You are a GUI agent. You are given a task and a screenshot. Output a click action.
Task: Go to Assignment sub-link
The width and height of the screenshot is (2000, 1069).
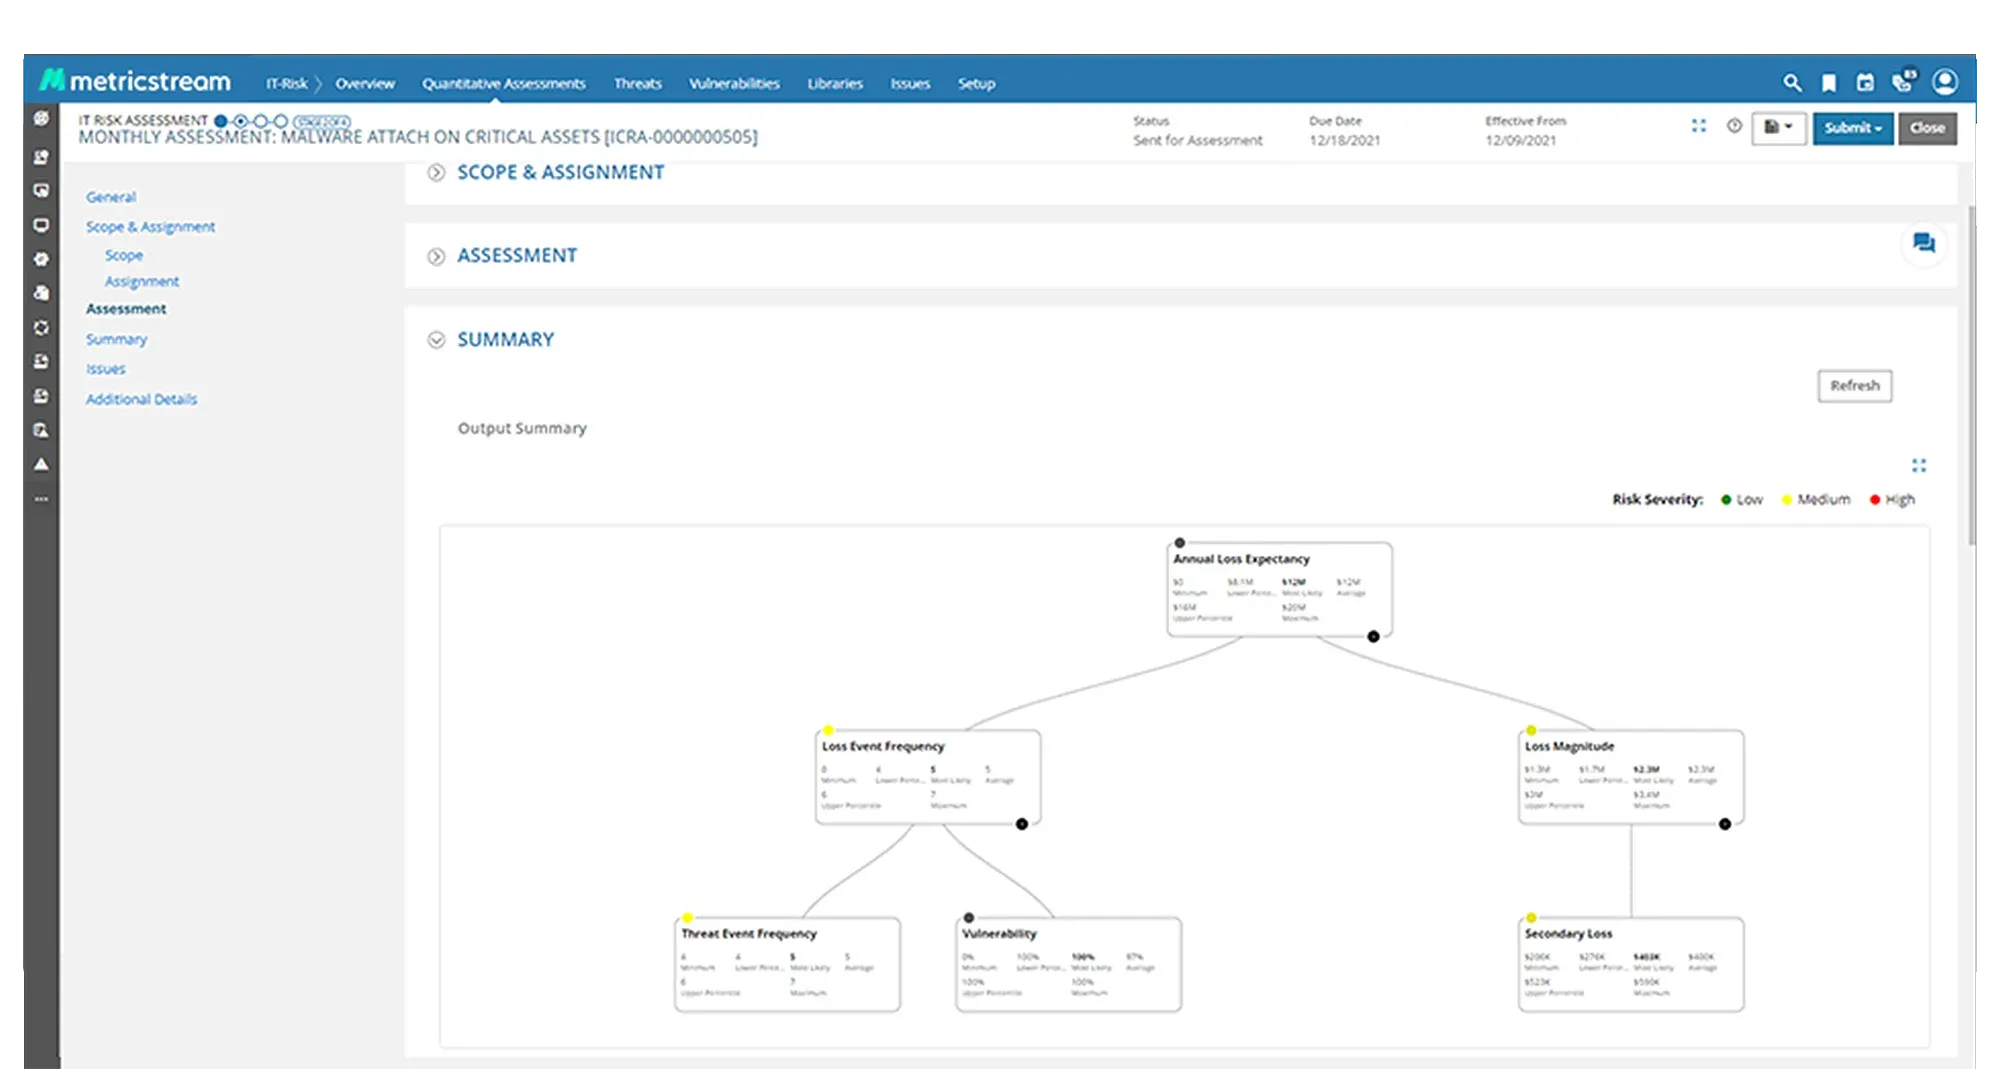[x=142, y=282]
